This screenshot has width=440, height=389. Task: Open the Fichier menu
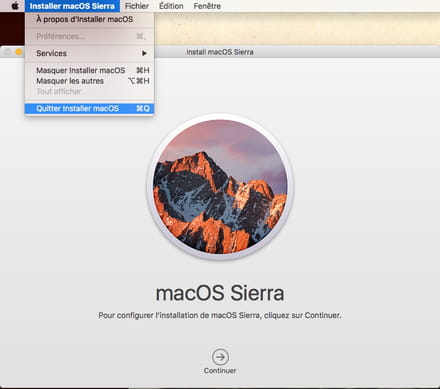tap(137, 6)
